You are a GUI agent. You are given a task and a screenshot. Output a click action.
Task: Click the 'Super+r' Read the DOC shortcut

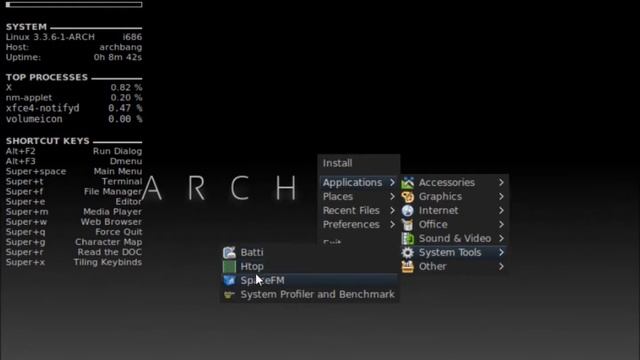[74, 252]
